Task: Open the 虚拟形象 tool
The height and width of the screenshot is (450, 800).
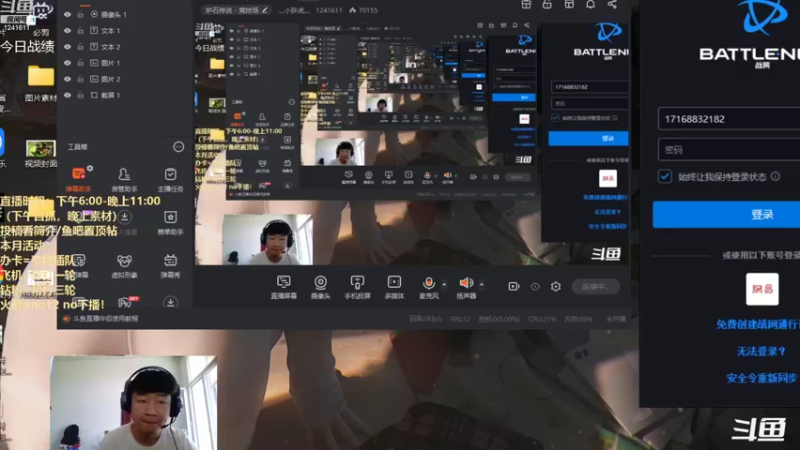Action: (124, 266)
